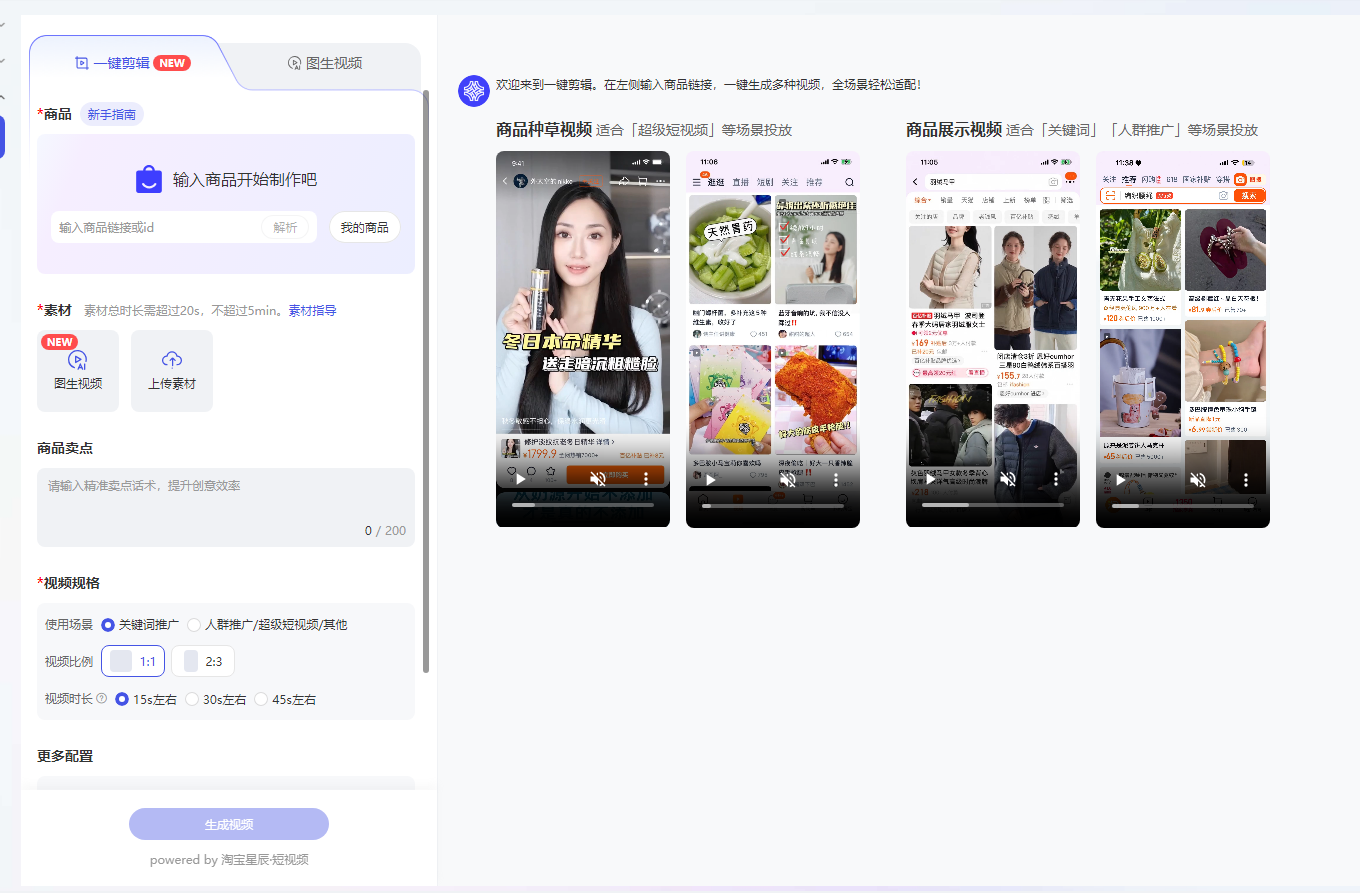Play the last 商品展示视频 sample video
This screenshot has width=1360, height=893.
point(1120,479)
